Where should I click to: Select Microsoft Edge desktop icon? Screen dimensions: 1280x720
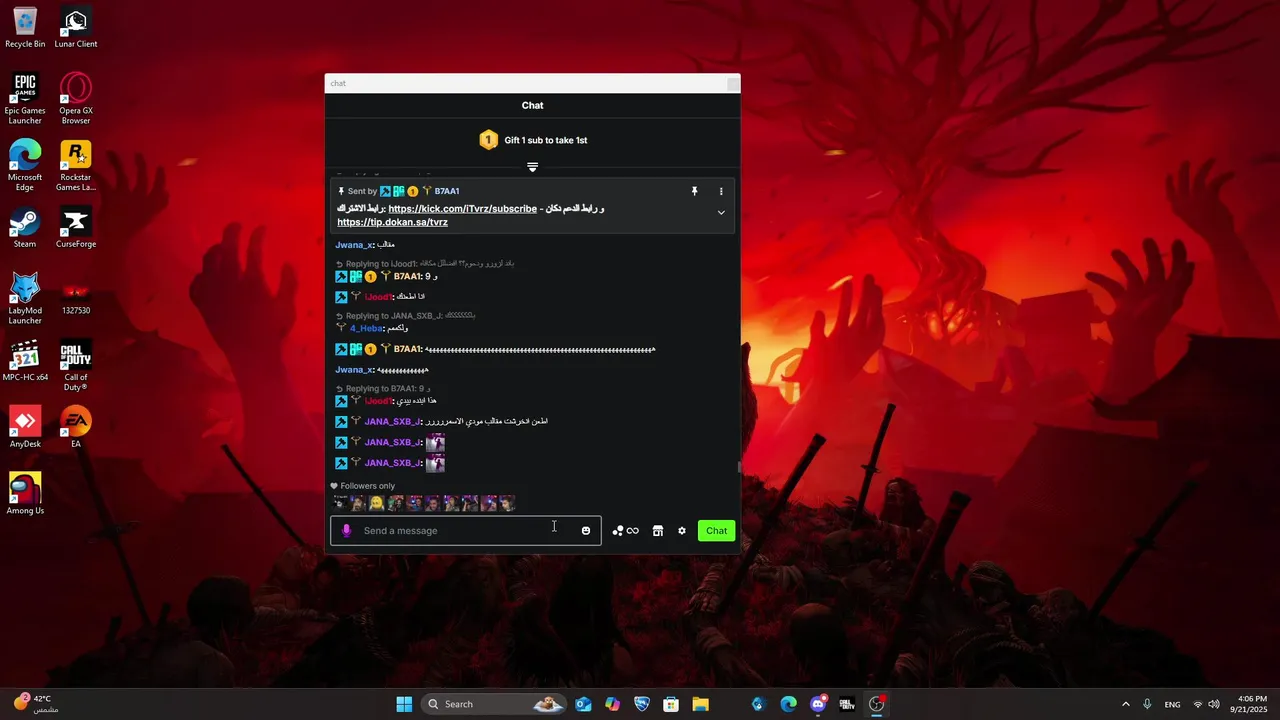point(25,165)
